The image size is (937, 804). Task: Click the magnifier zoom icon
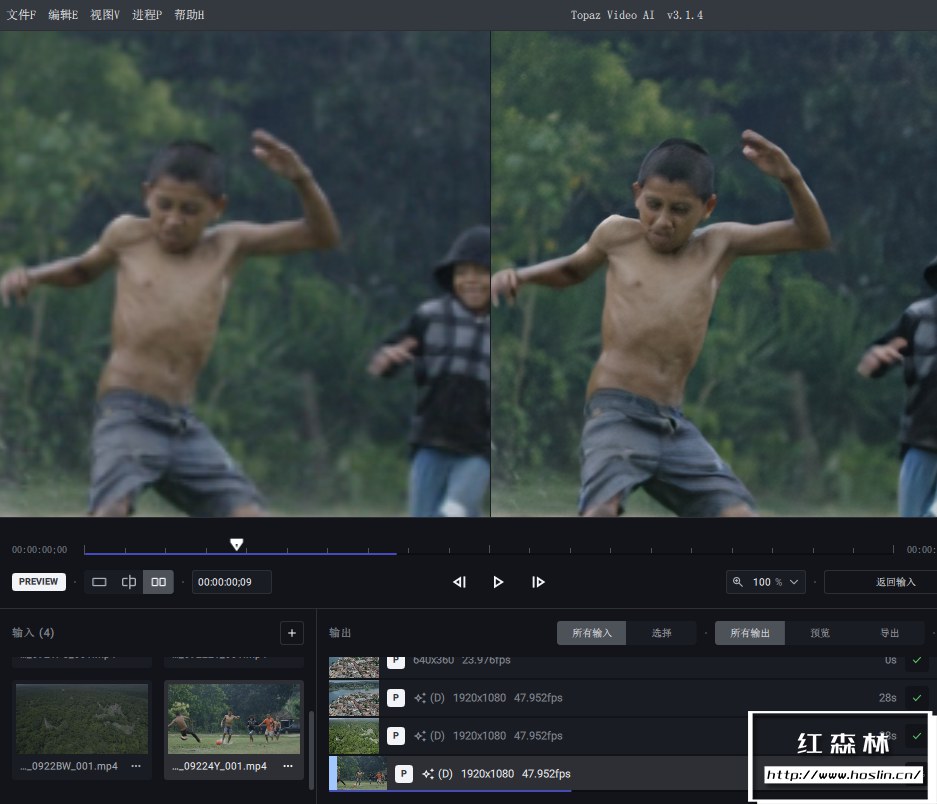737,582
